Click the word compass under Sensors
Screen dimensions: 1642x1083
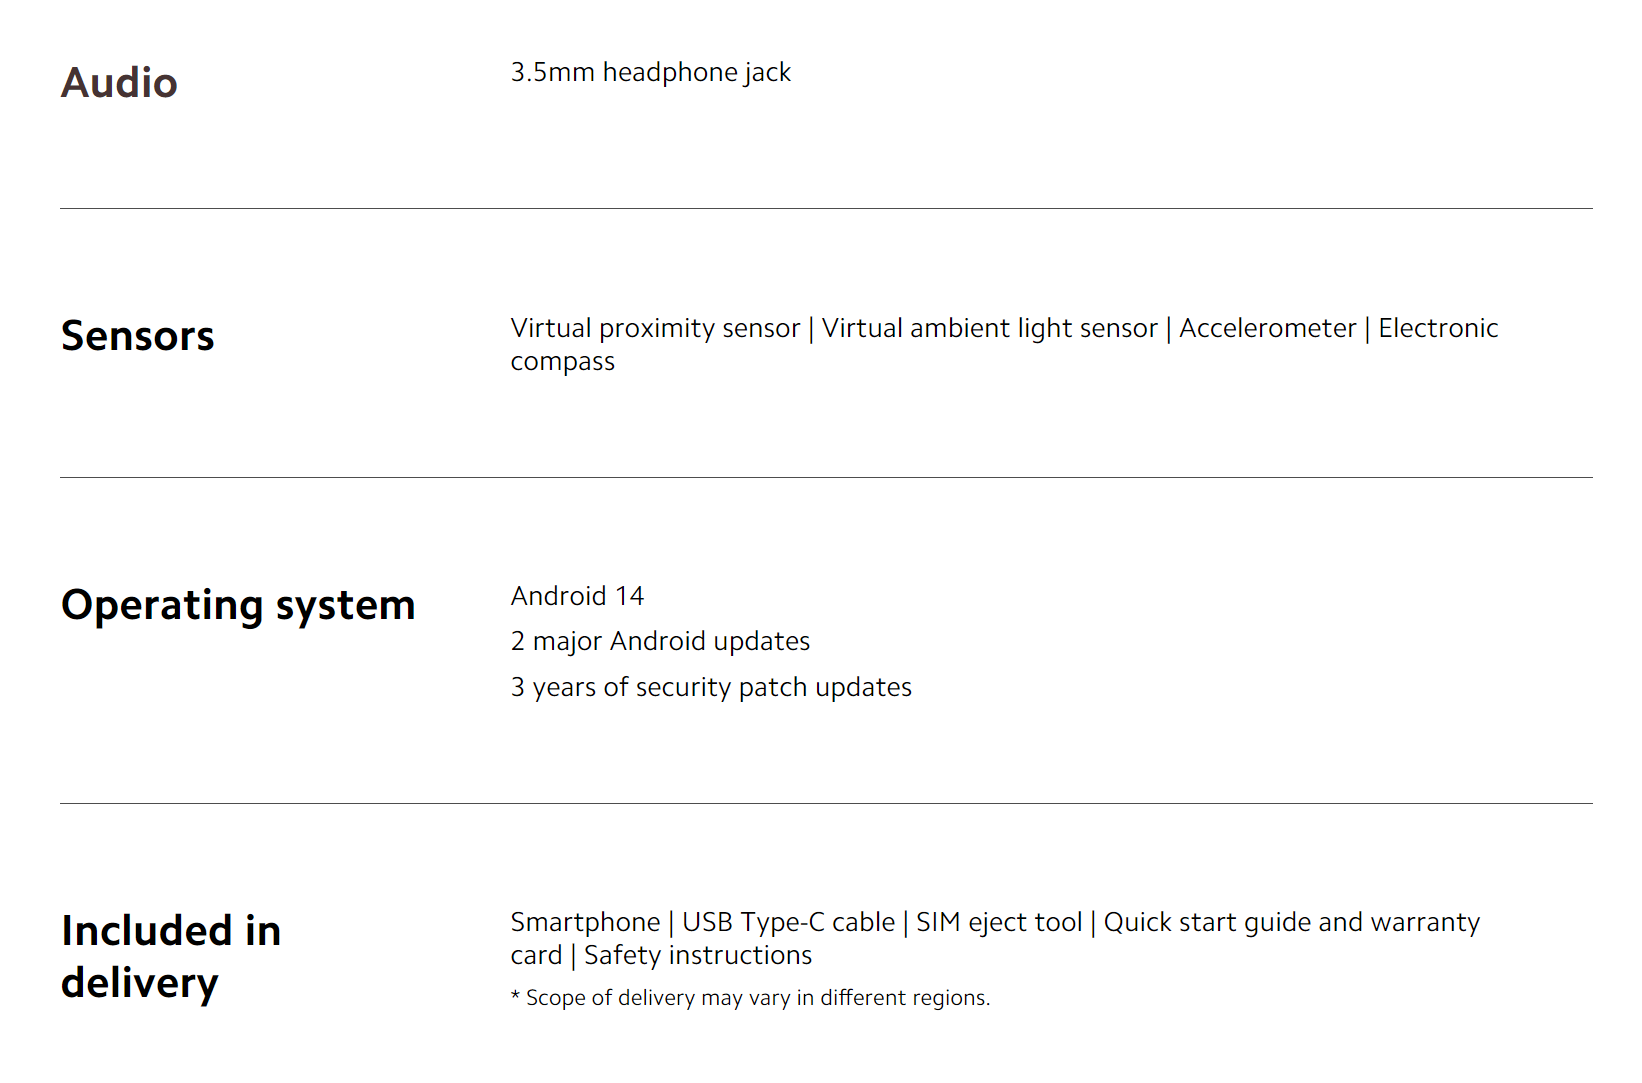point(563,362)
